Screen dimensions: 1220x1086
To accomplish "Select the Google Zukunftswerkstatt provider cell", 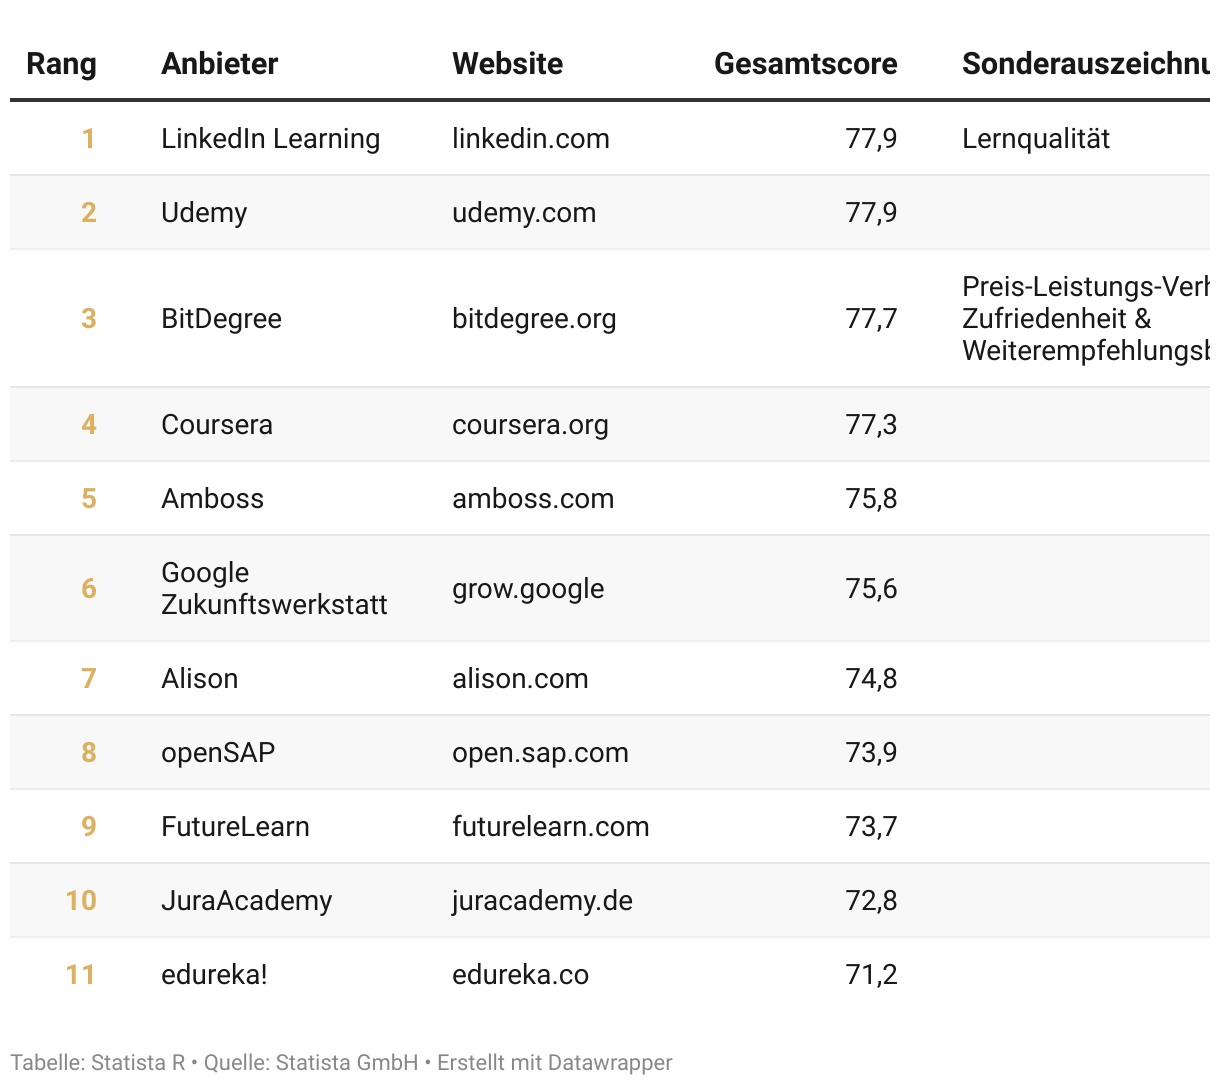I will coord(273,589).
